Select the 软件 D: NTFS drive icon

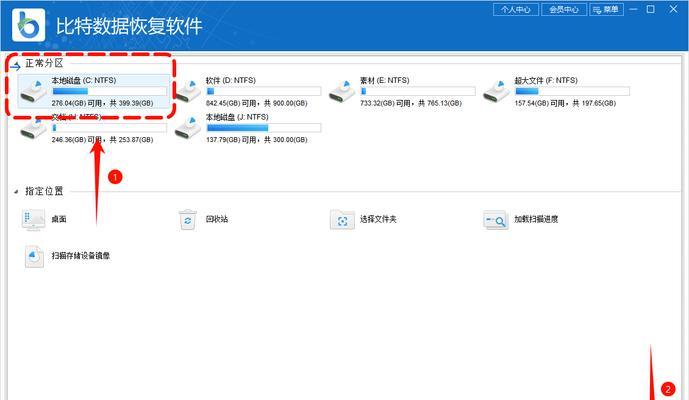click(x=188, y=90)
